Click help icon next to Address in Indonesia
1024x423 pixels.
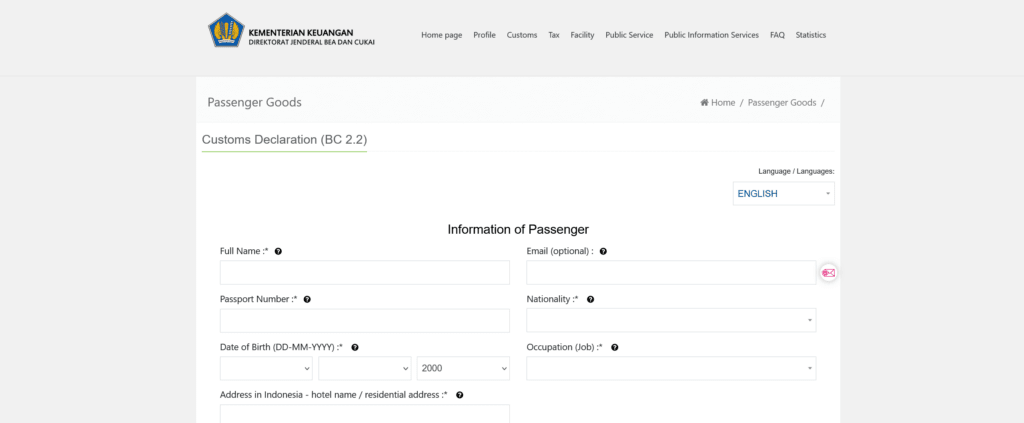(459, 395)
